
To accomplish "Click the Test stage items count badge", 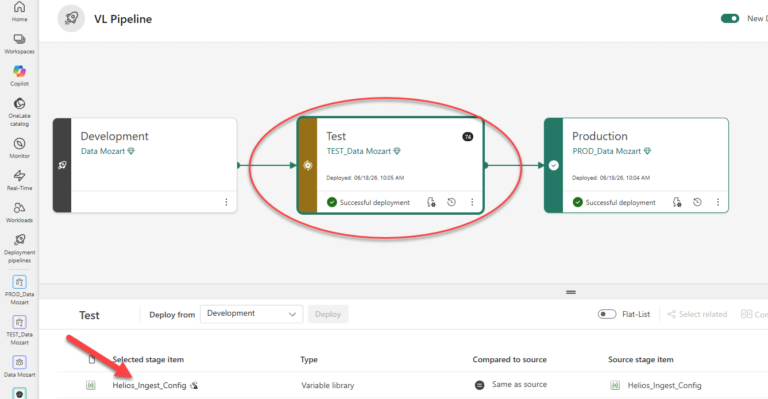I will click(468, 137).
